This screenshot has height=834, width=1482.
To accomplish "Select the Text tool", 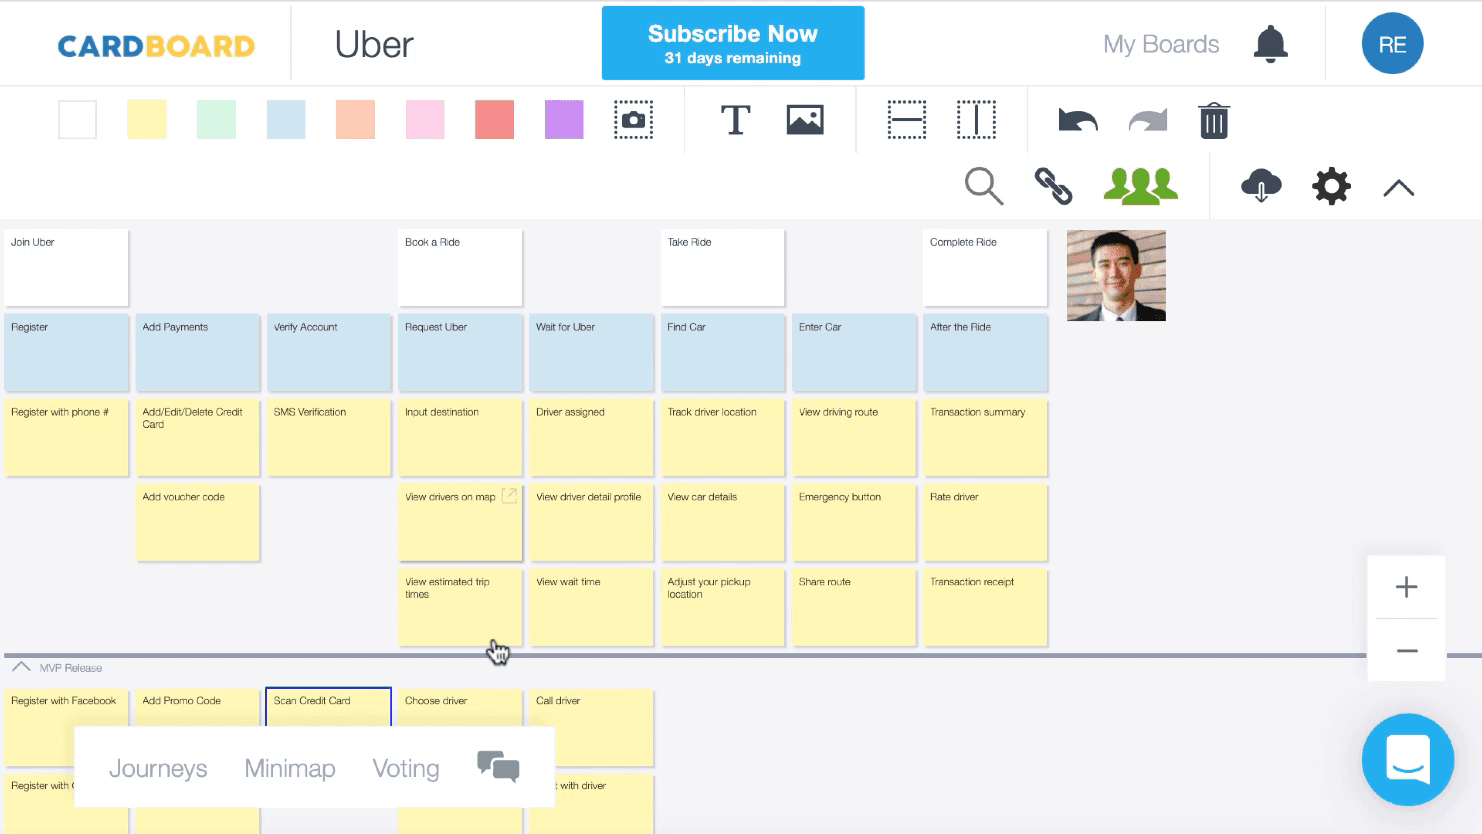I will click(x=735, y=120).
